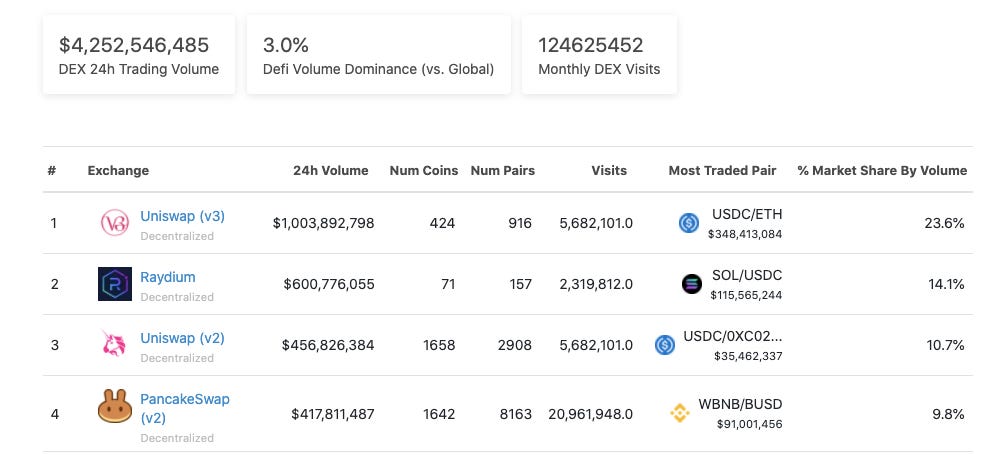Sort by the Visits column header
The width and height of the screenshot is (990, 455).
(609, 170)
